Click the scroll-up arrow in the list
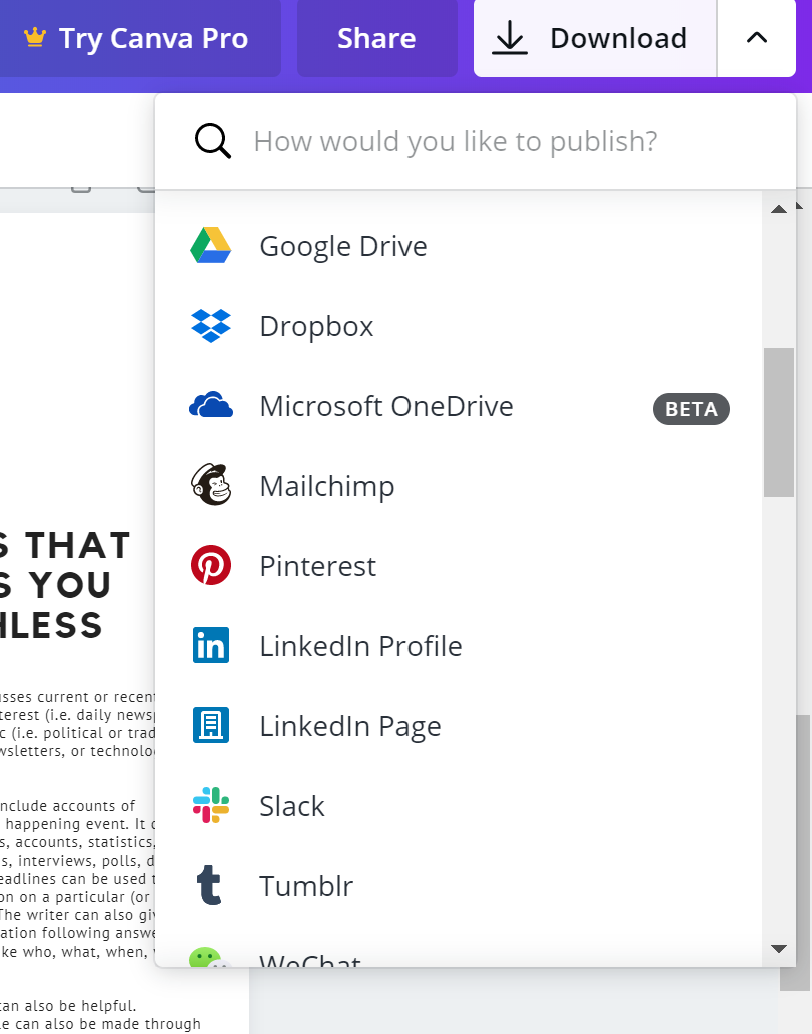Image resolution: width=812 pixels, height=1034 pixels. (778, 208)
